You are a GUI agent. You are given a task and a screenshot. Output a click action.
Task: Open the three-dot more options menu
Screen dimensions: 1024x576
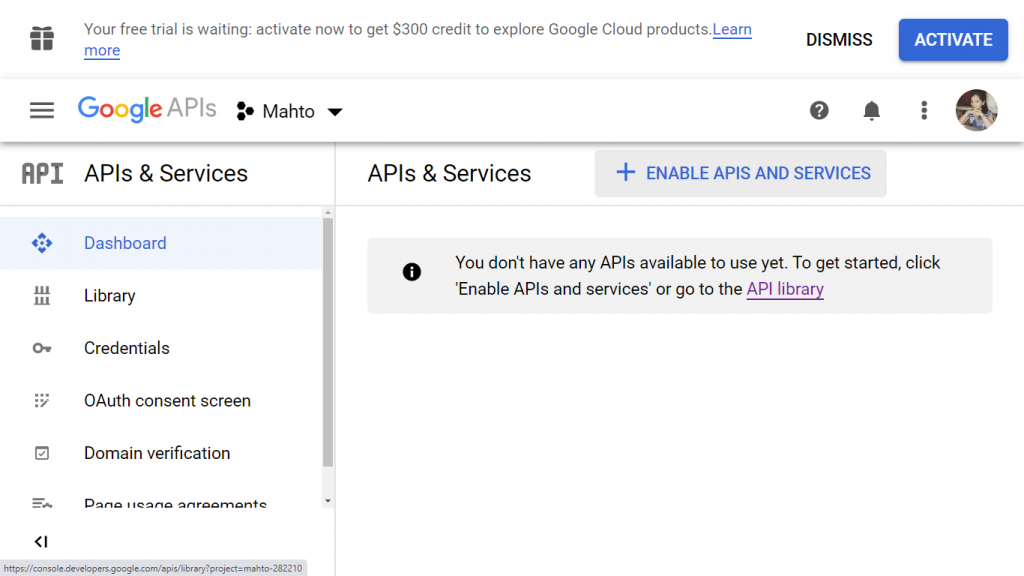point(923,110)
